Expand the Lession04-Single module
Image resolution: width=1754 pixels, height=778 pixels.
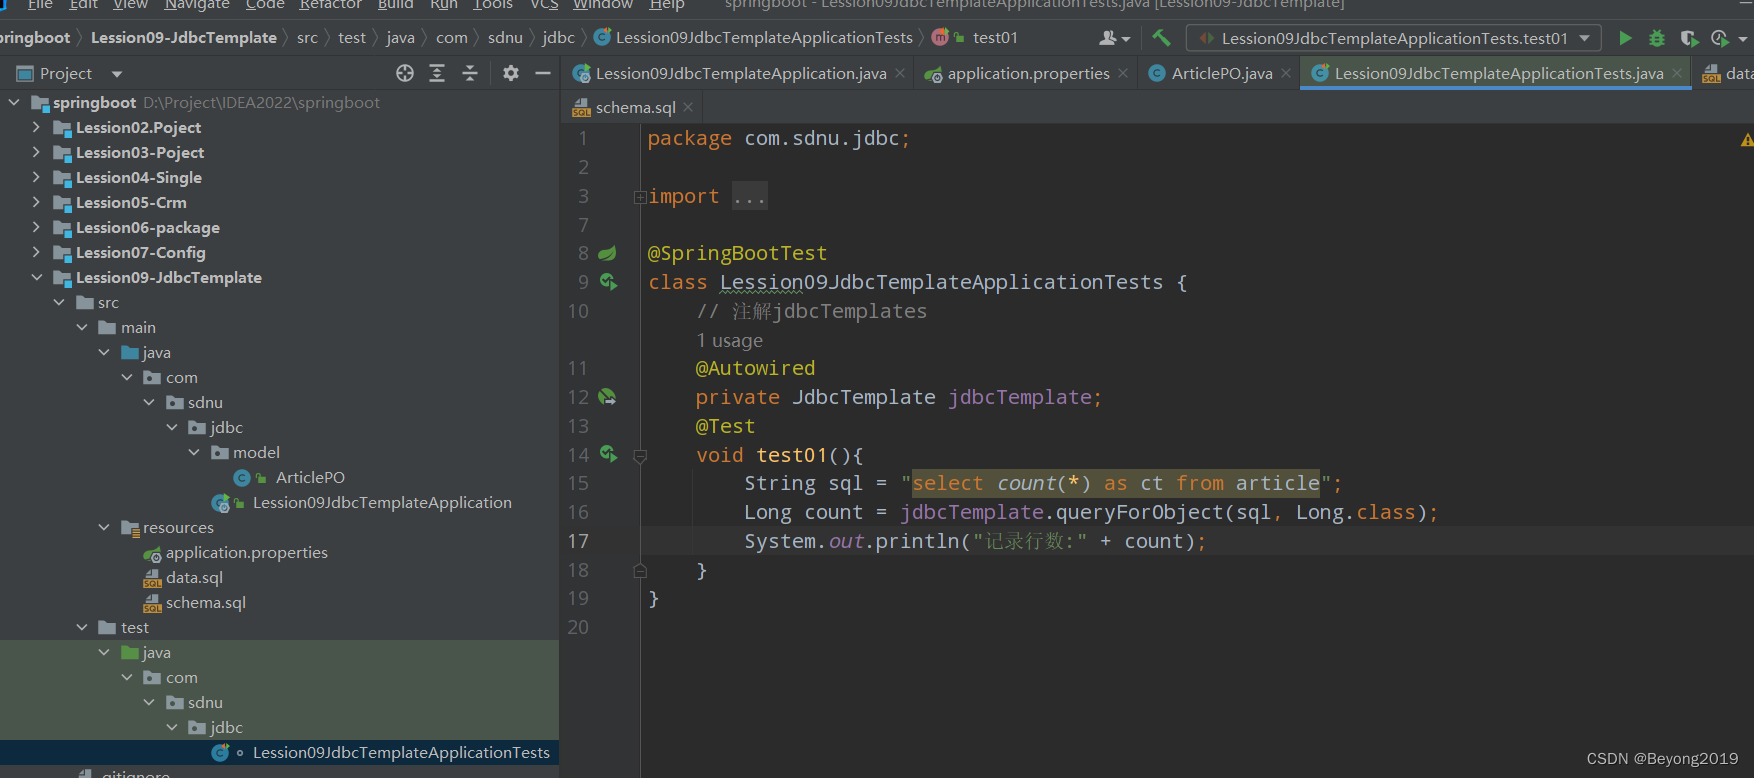pyautogui.click(x=37, y=177)
